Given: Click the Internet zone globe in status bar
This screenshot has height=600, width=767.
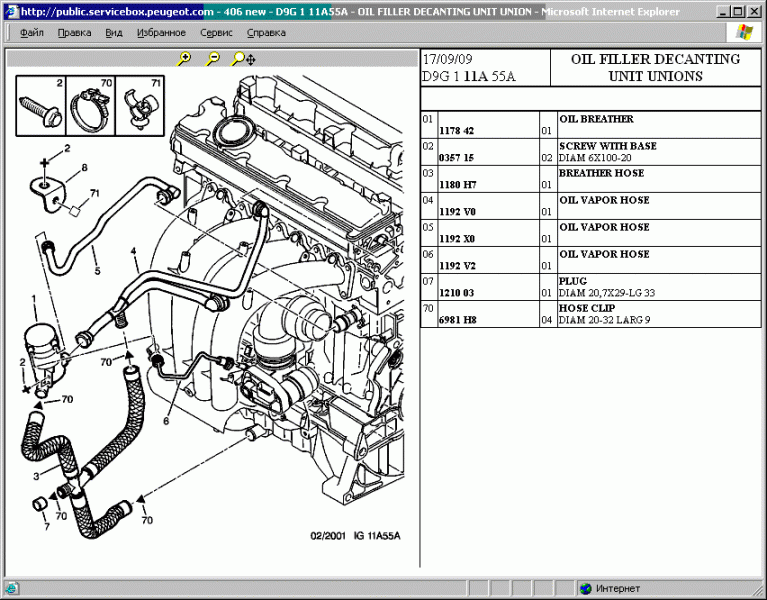Looking at the screenshot, I should pyautogui.click(x=585, y=589).
